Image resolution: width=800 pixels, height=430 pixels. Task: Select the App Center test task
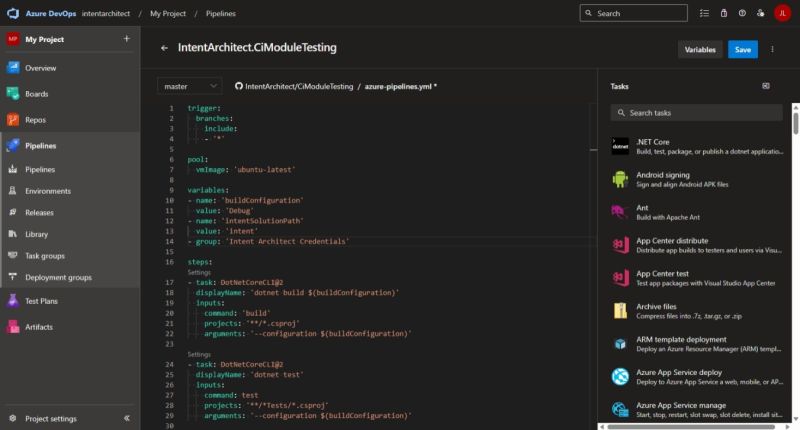pos(696,278)
